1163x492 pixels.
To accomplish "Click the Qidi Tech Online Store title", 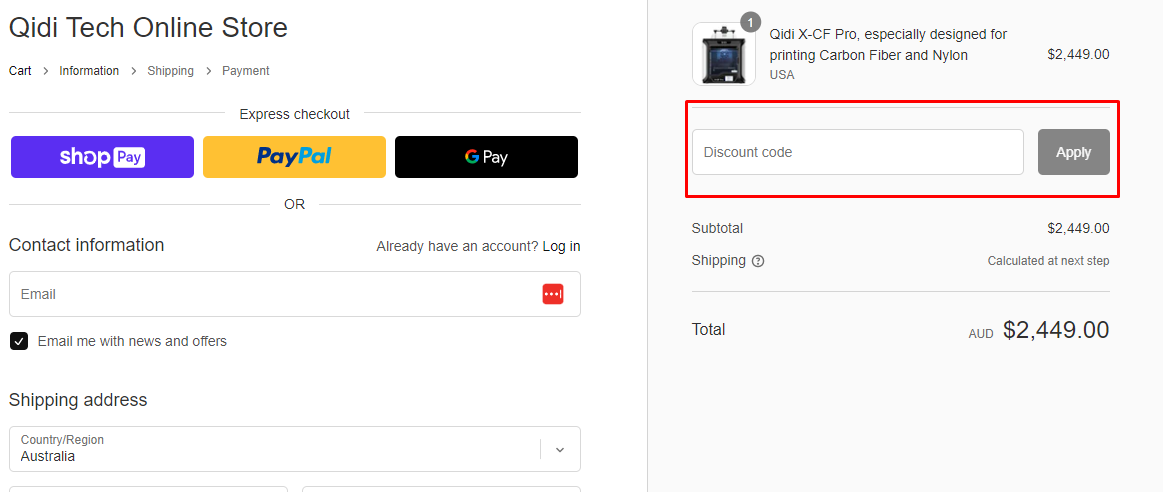I will 148,27.
